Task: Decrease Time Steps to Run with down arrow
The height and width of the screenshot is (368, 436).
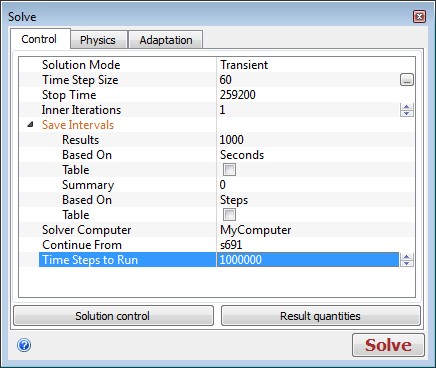Action: click(406, 263)
